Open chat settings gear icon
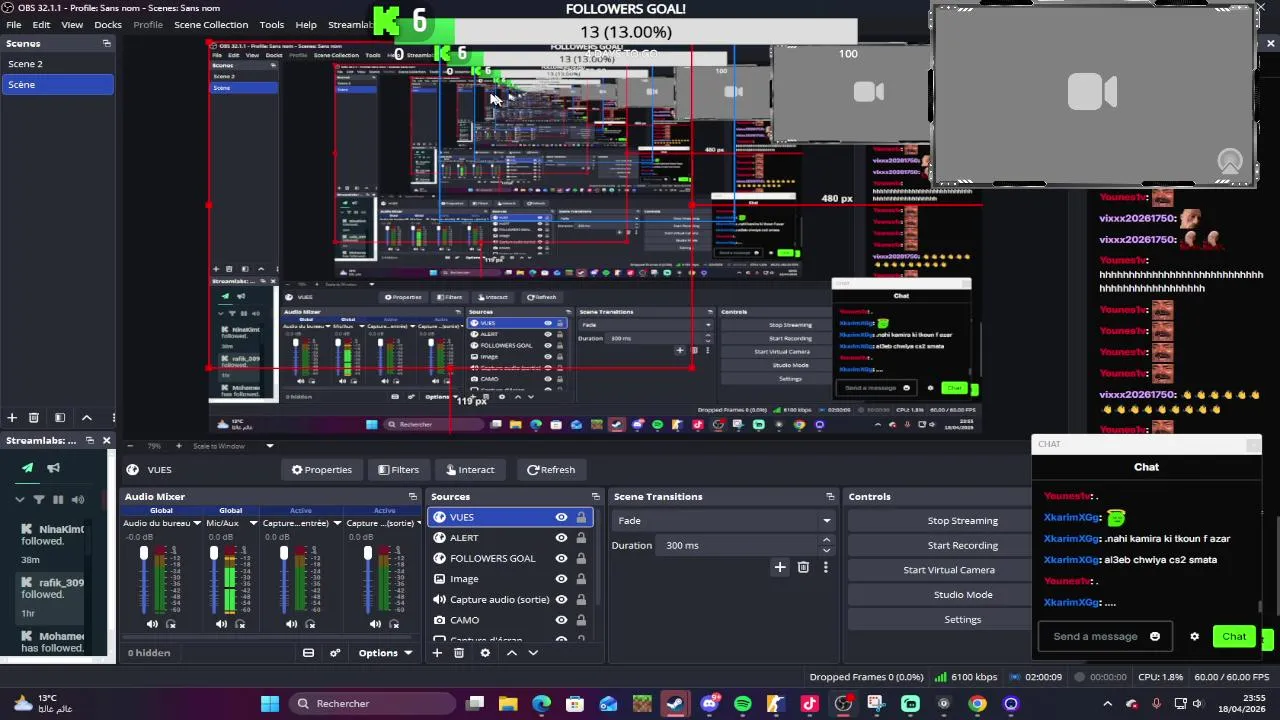The width and height of the screenshot is (1280, 720). click(1194, 636)
